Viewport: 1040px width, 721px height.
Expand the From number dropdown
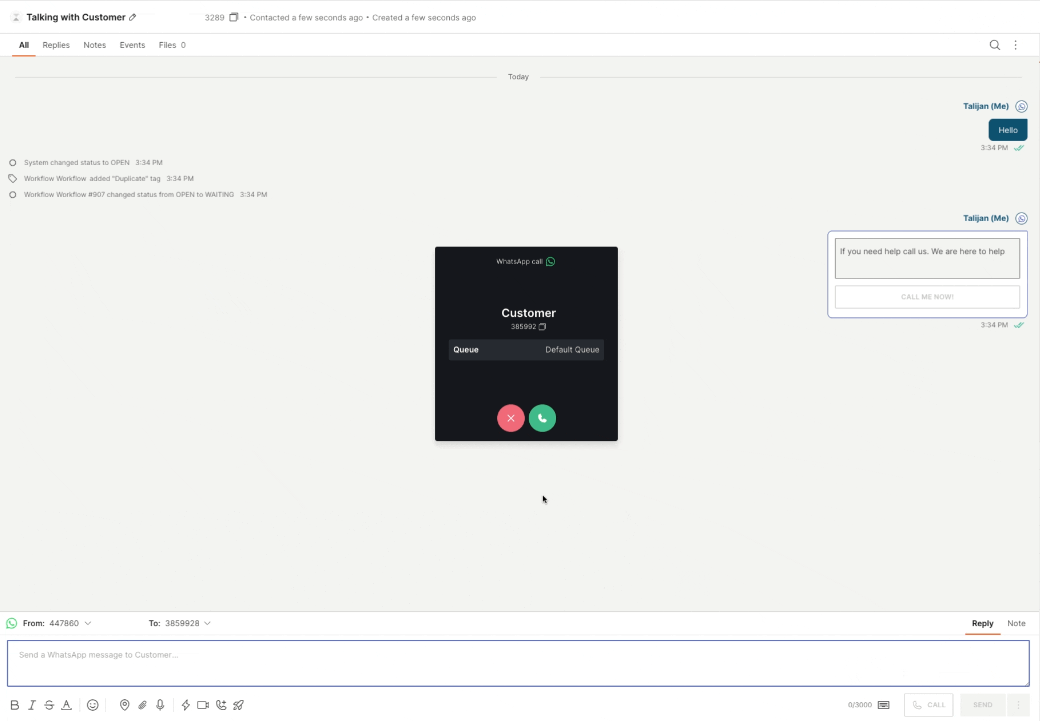88,623
